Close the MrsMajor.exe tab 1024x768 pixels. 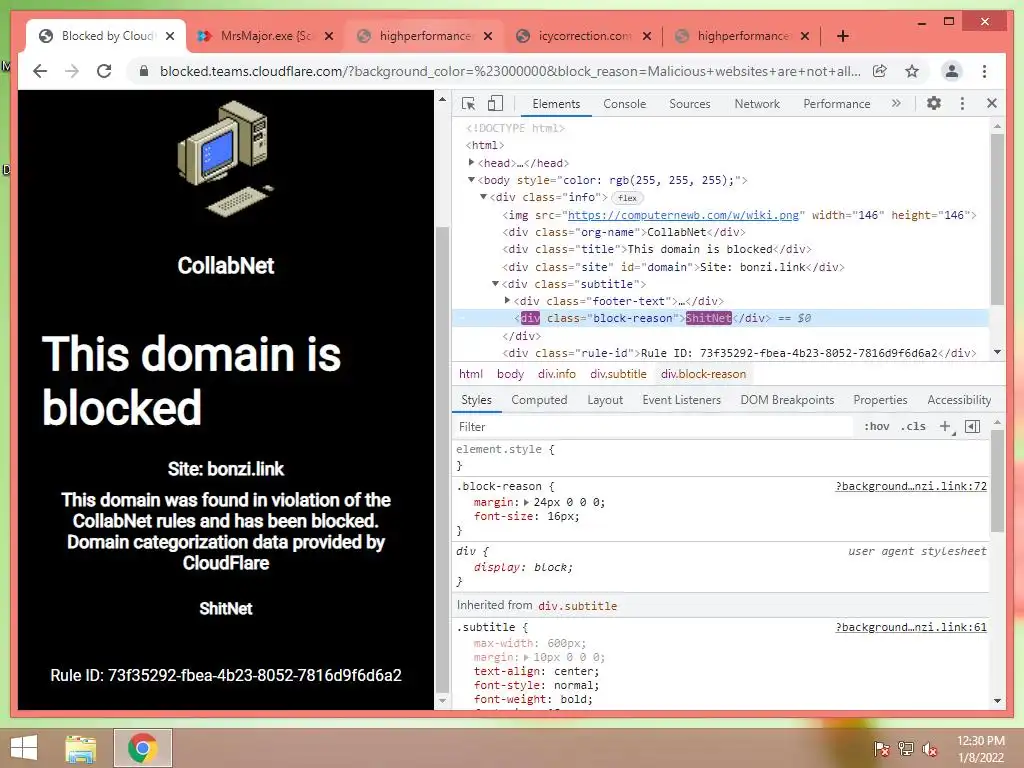pos(329,36)
